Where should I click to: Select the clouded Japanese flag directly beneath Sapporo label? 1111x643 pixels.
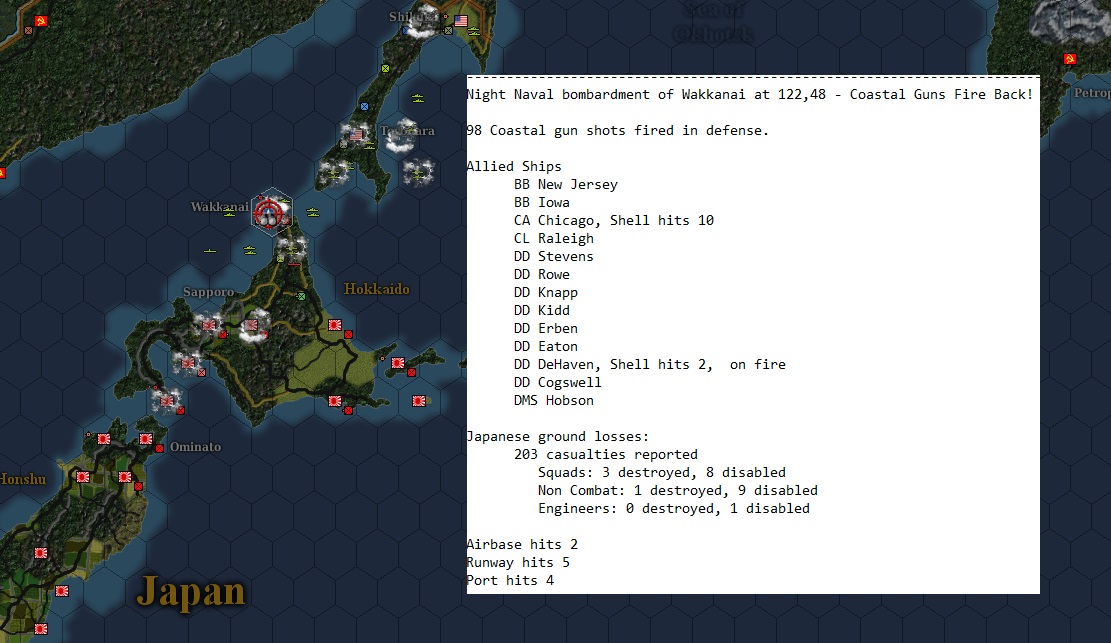click(x=209, y=325)
